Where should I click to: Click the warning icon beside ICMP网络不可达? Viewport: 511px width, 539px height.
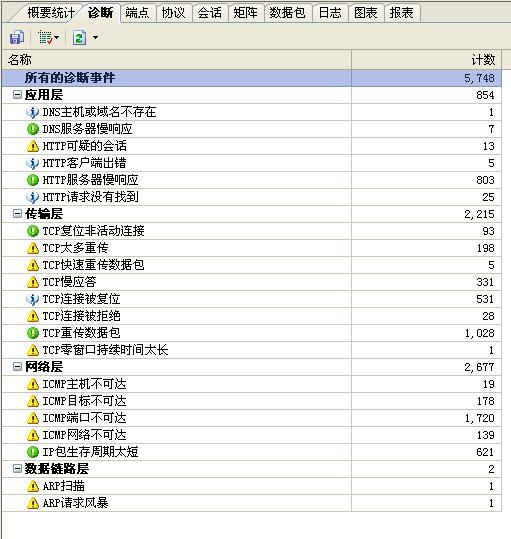33,435
